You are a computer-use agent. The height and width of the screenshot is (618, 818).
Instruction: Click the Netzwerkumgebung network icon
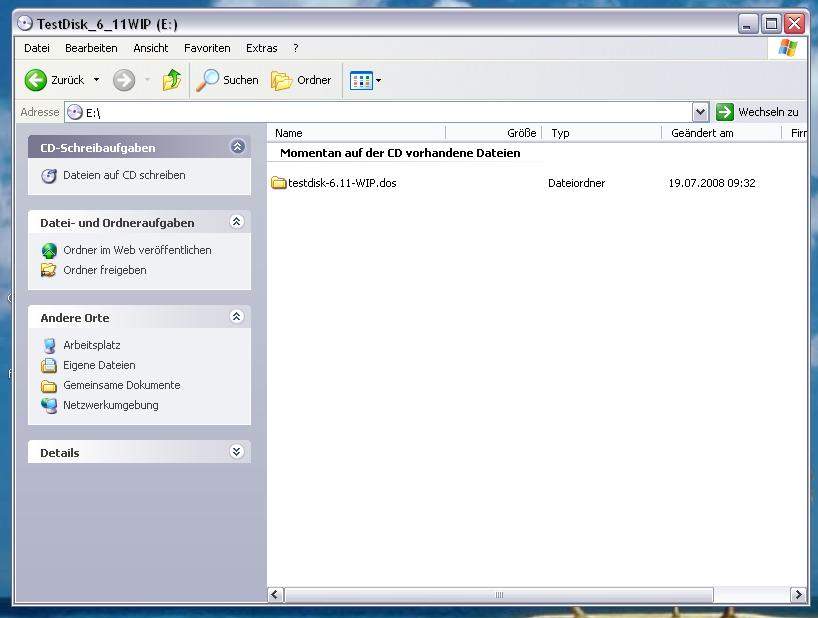coord(49,406)
